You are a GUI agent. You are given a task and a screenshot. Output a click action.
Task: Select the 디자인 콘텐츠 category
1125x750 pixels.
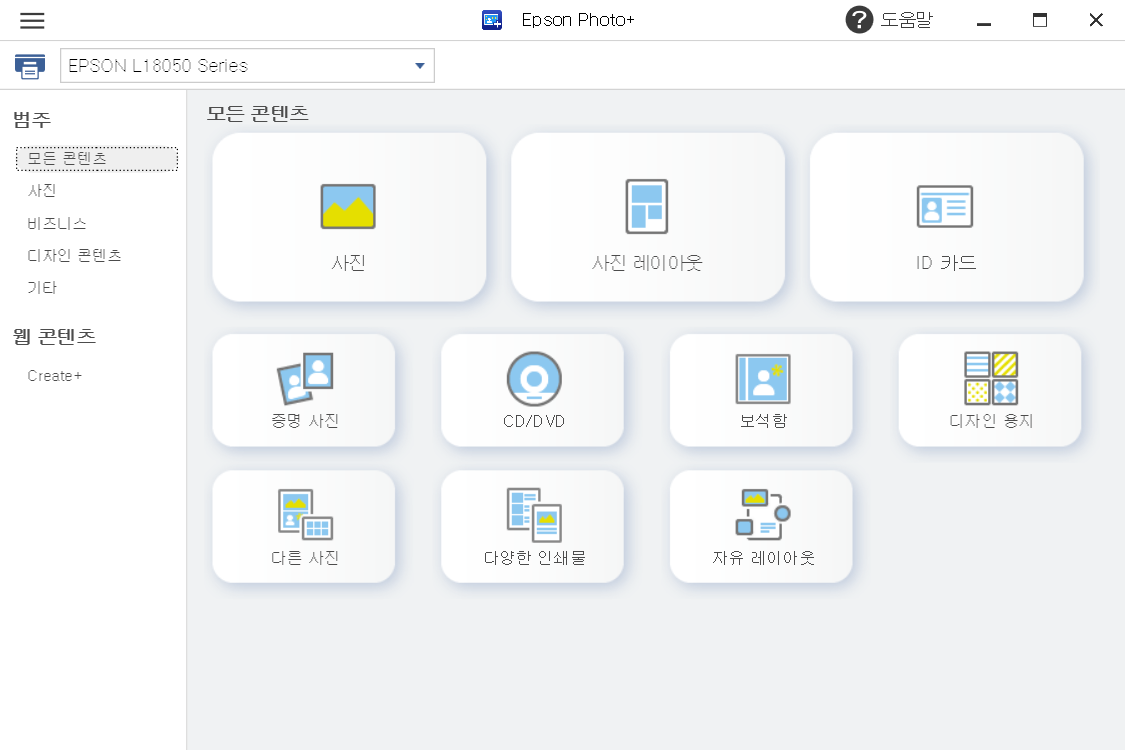click(75, 256)
